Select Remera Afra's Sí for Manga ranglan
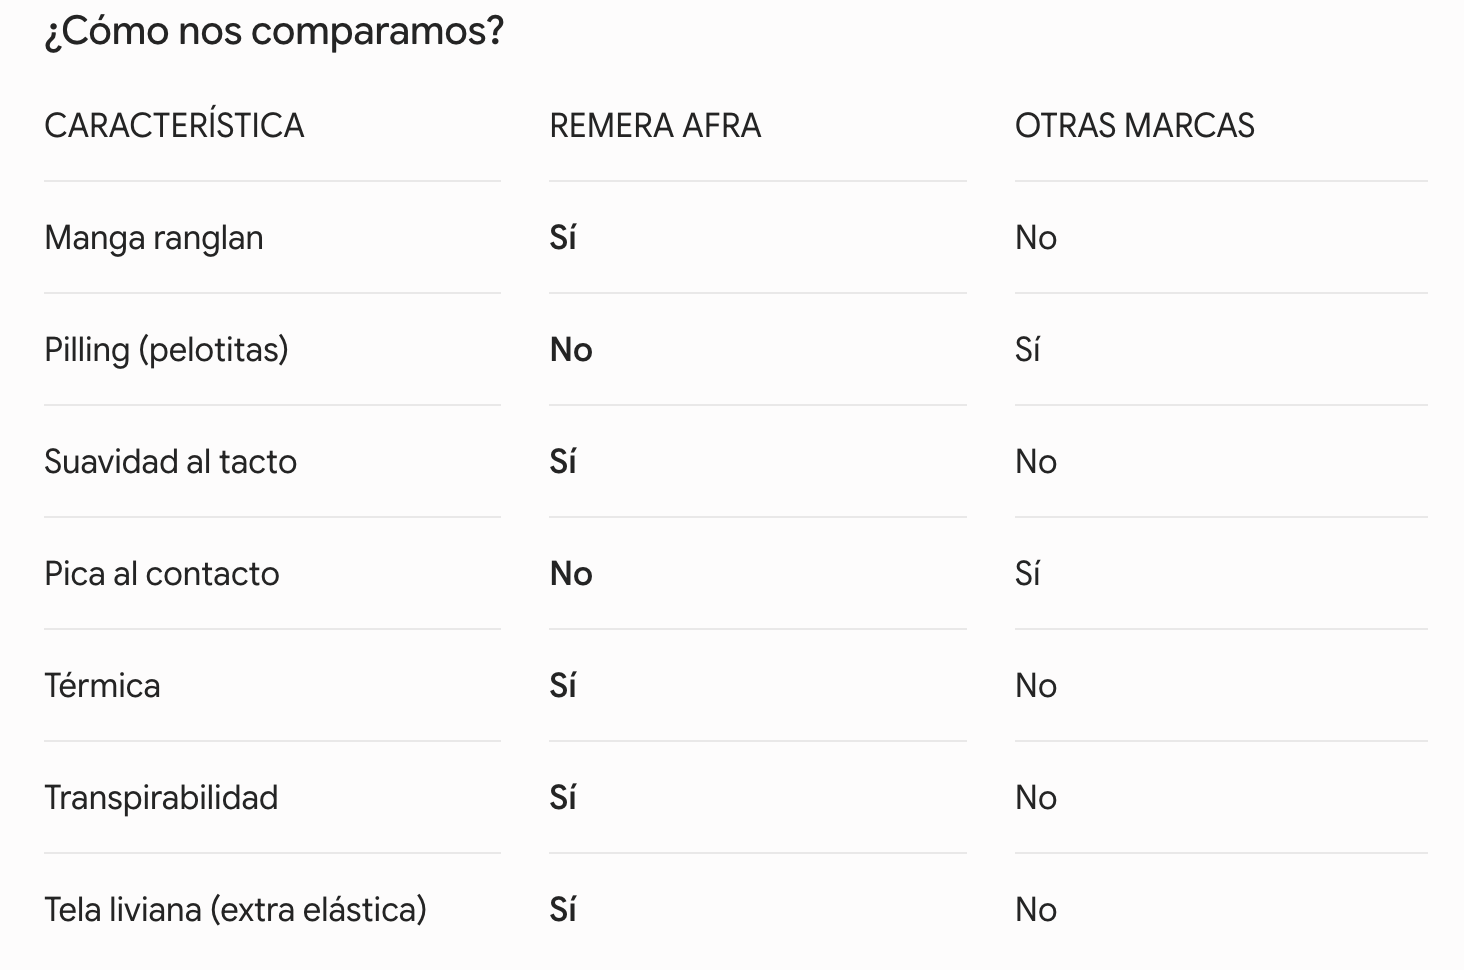Viewport: 1464px width, 970px height. (563, 238)
